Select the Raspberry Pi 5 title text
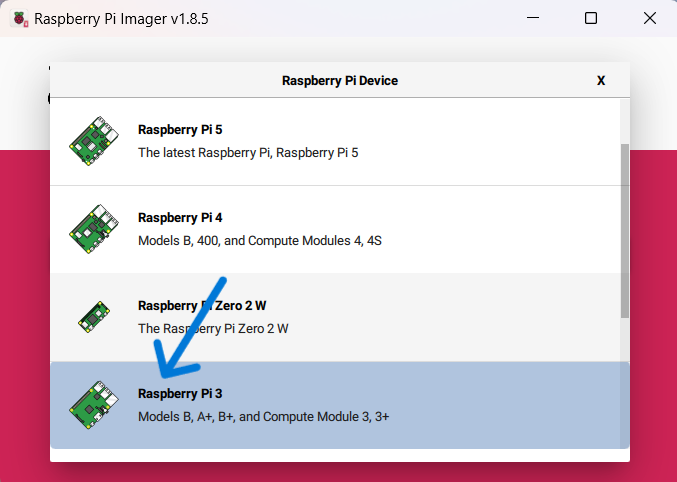Image resolution: width=677 pixels, height=482 pixels. [180, 130]
